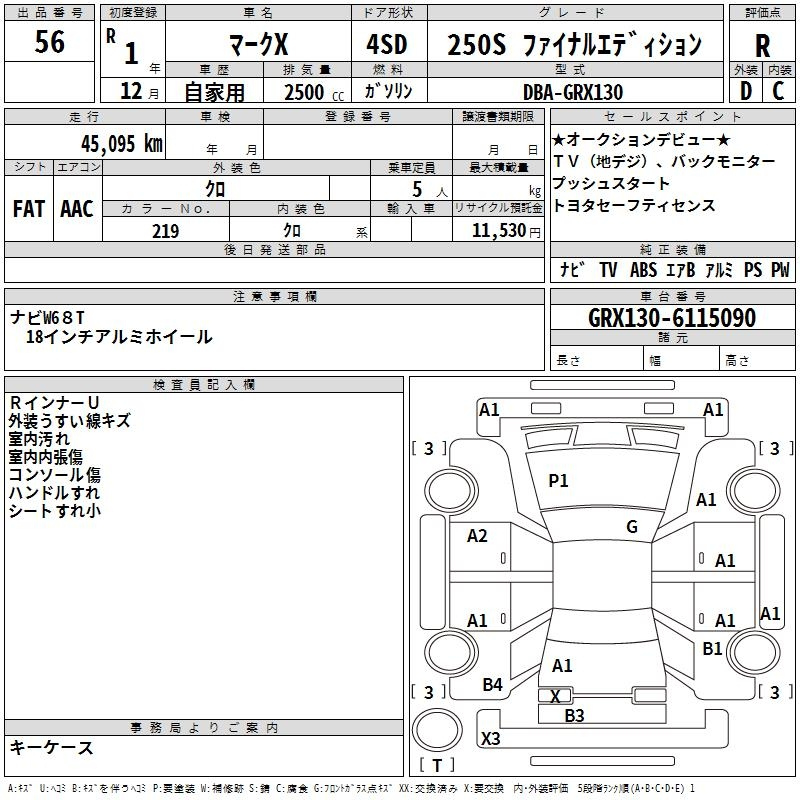
Task: Click the boxed X mark on trunk
Action: click(556, 695)
